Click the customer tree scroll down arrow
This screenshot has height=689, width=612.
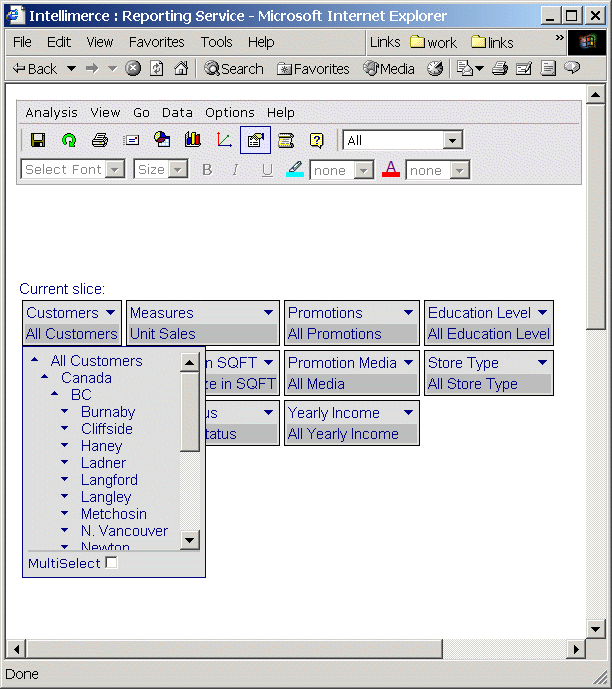pos(190,540)
